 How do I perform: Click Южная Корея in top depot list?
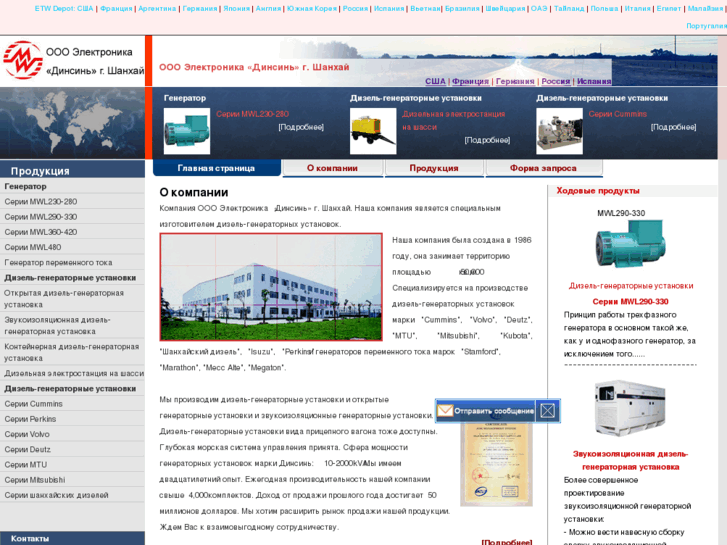pyautogui.click(x=312, y=8)
